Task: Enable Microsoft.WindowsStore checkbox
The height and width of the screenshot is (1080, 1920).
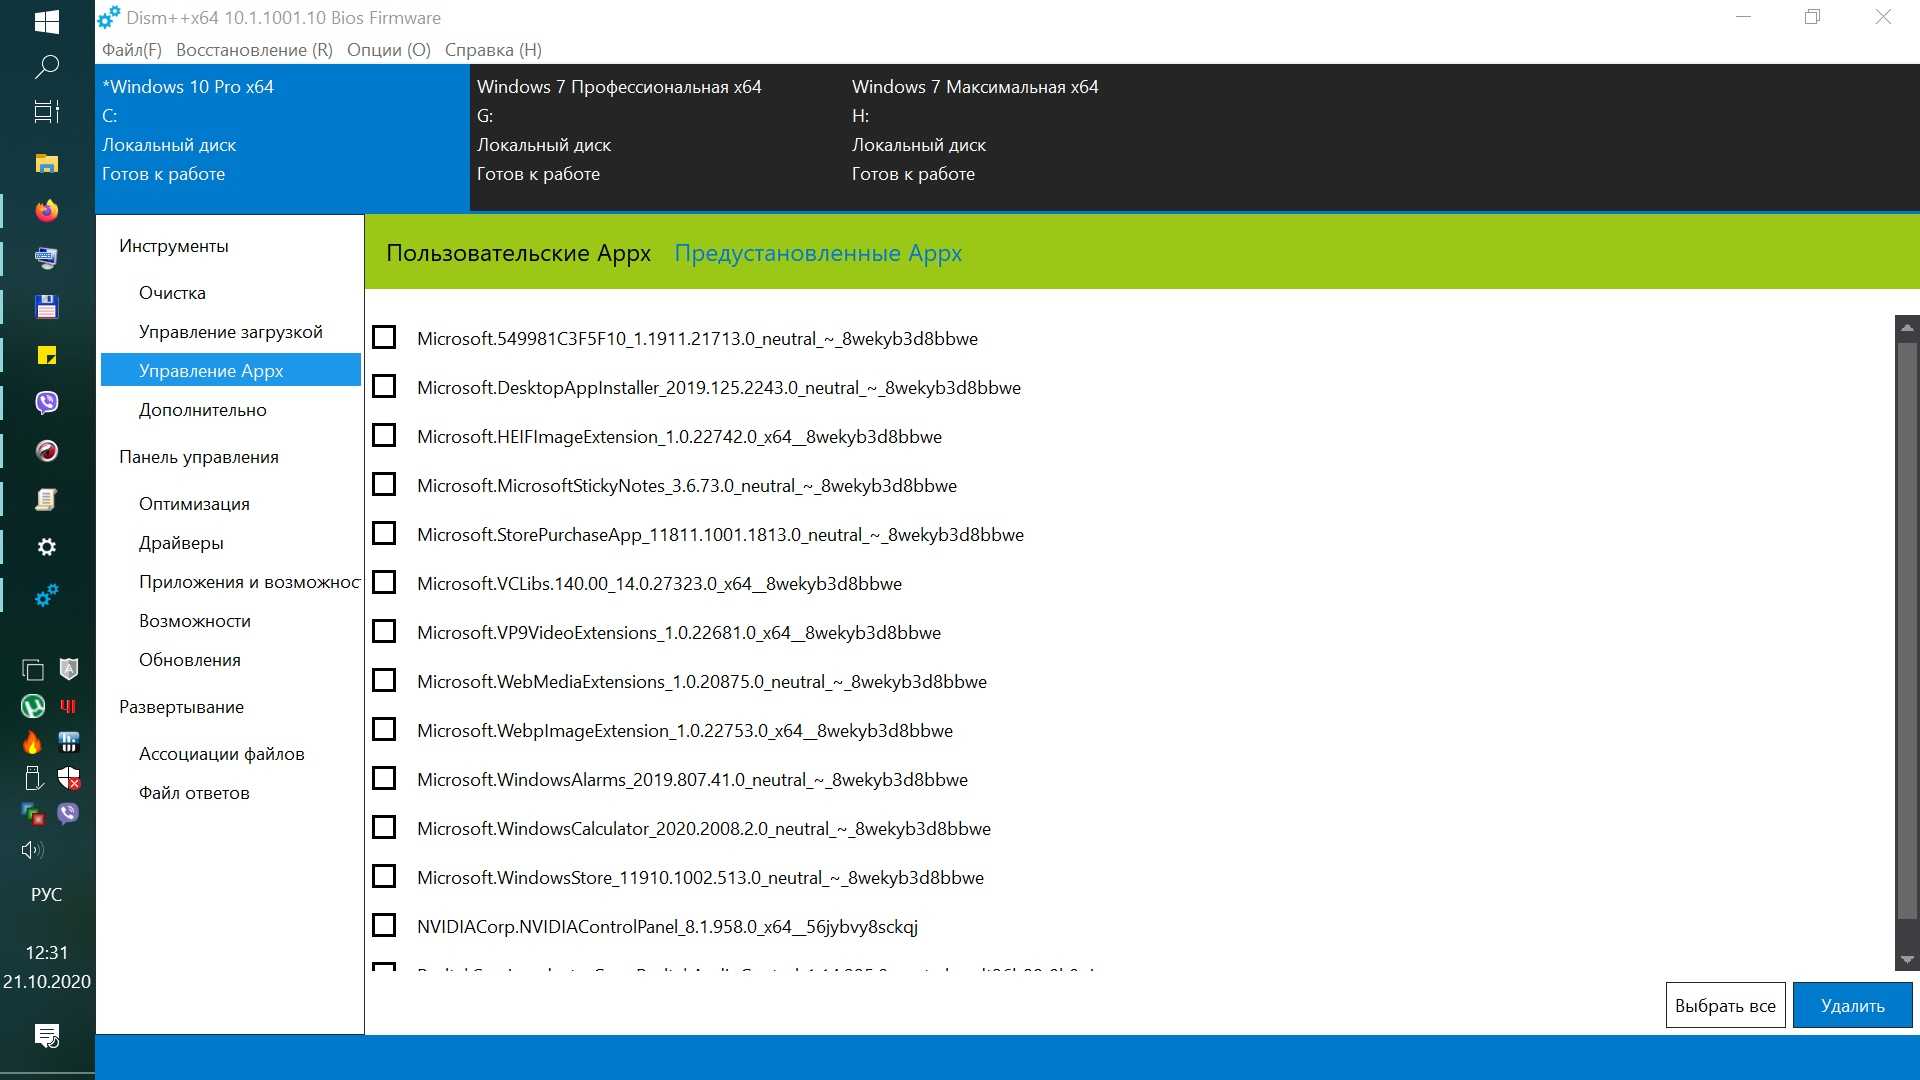Action: pos(384,877)
